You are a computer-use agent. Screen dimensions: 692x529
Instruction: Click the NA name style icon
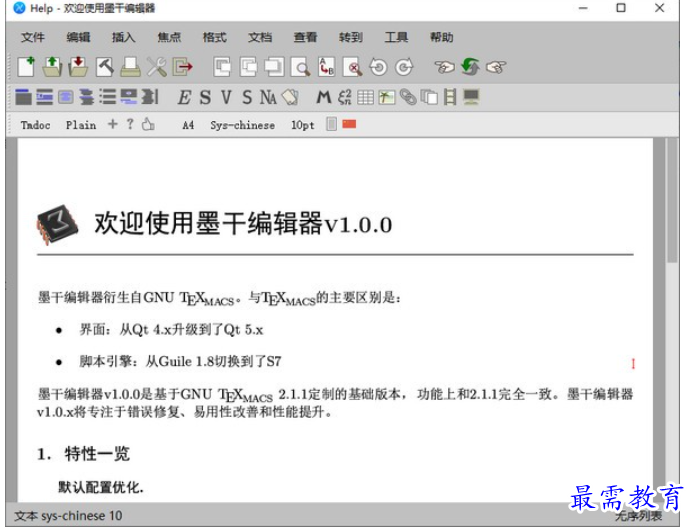pyautogui.click(x=268, y=98)
